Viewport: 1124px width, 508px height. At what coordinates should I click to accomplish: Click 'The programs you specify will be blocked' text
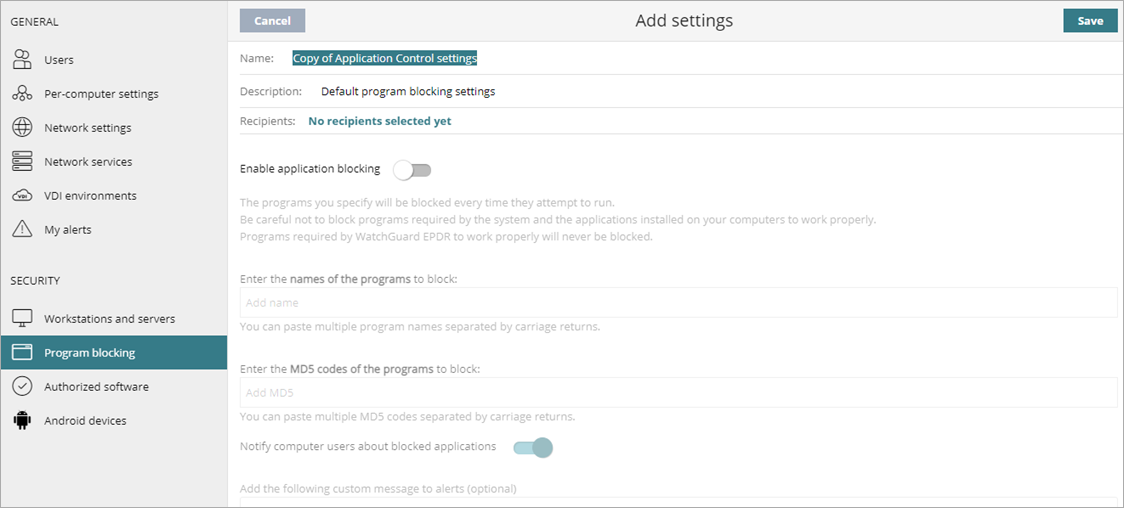(x=427, y=202)
